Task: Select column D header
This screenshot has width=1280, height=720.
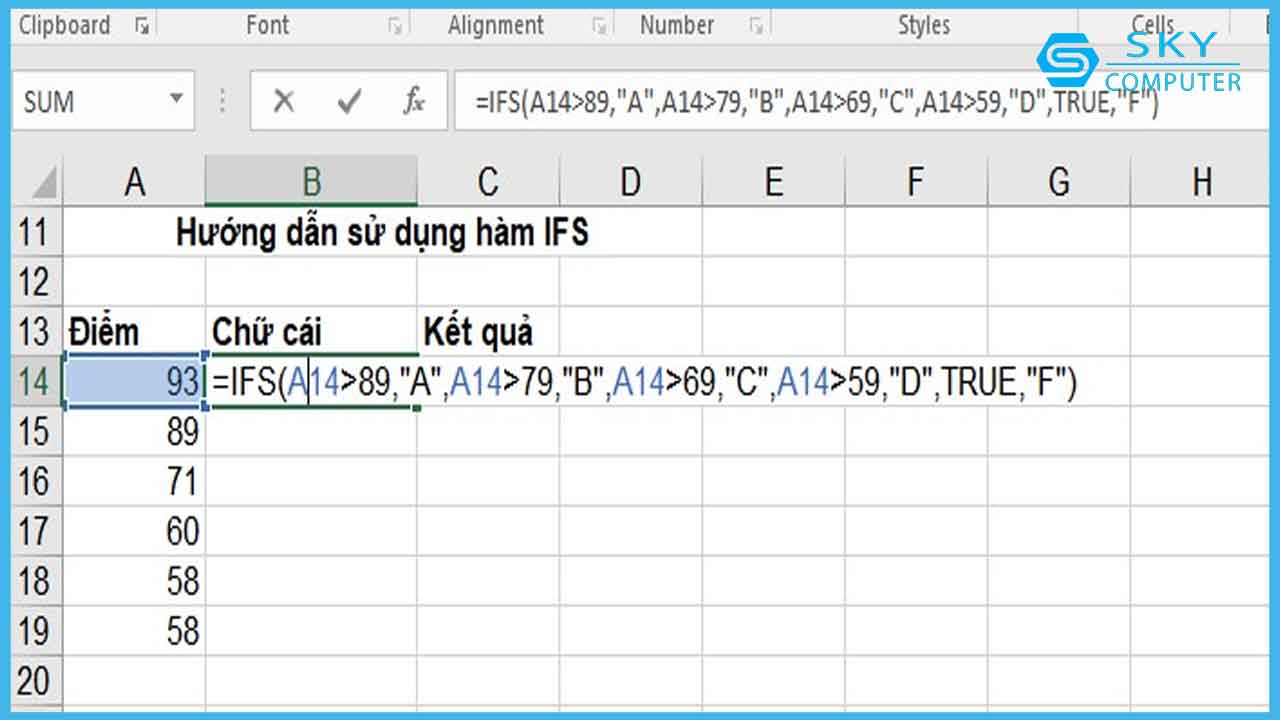Action: (630, 182)
